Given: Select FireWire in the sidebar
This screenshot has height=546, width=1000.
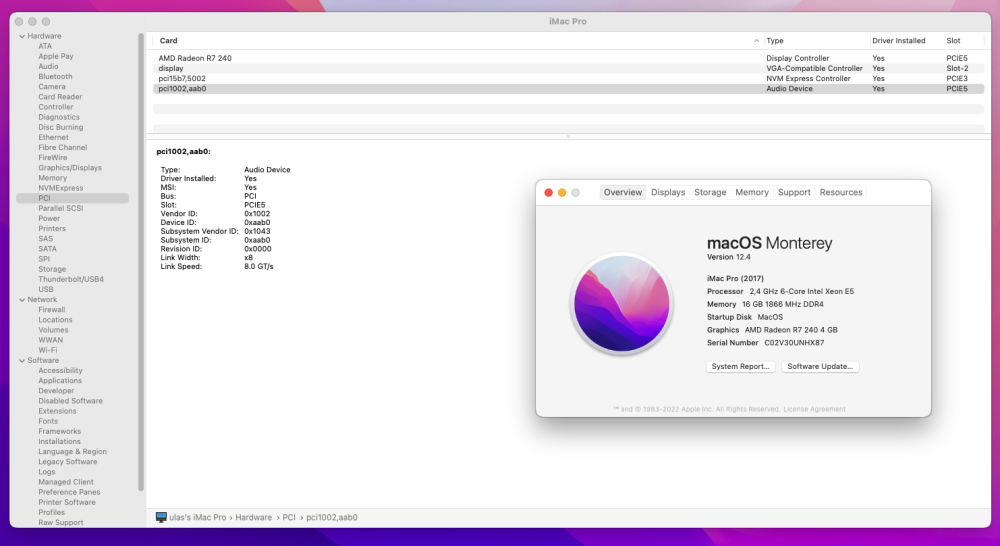Looking at the screenshot, I should (52, 158).
